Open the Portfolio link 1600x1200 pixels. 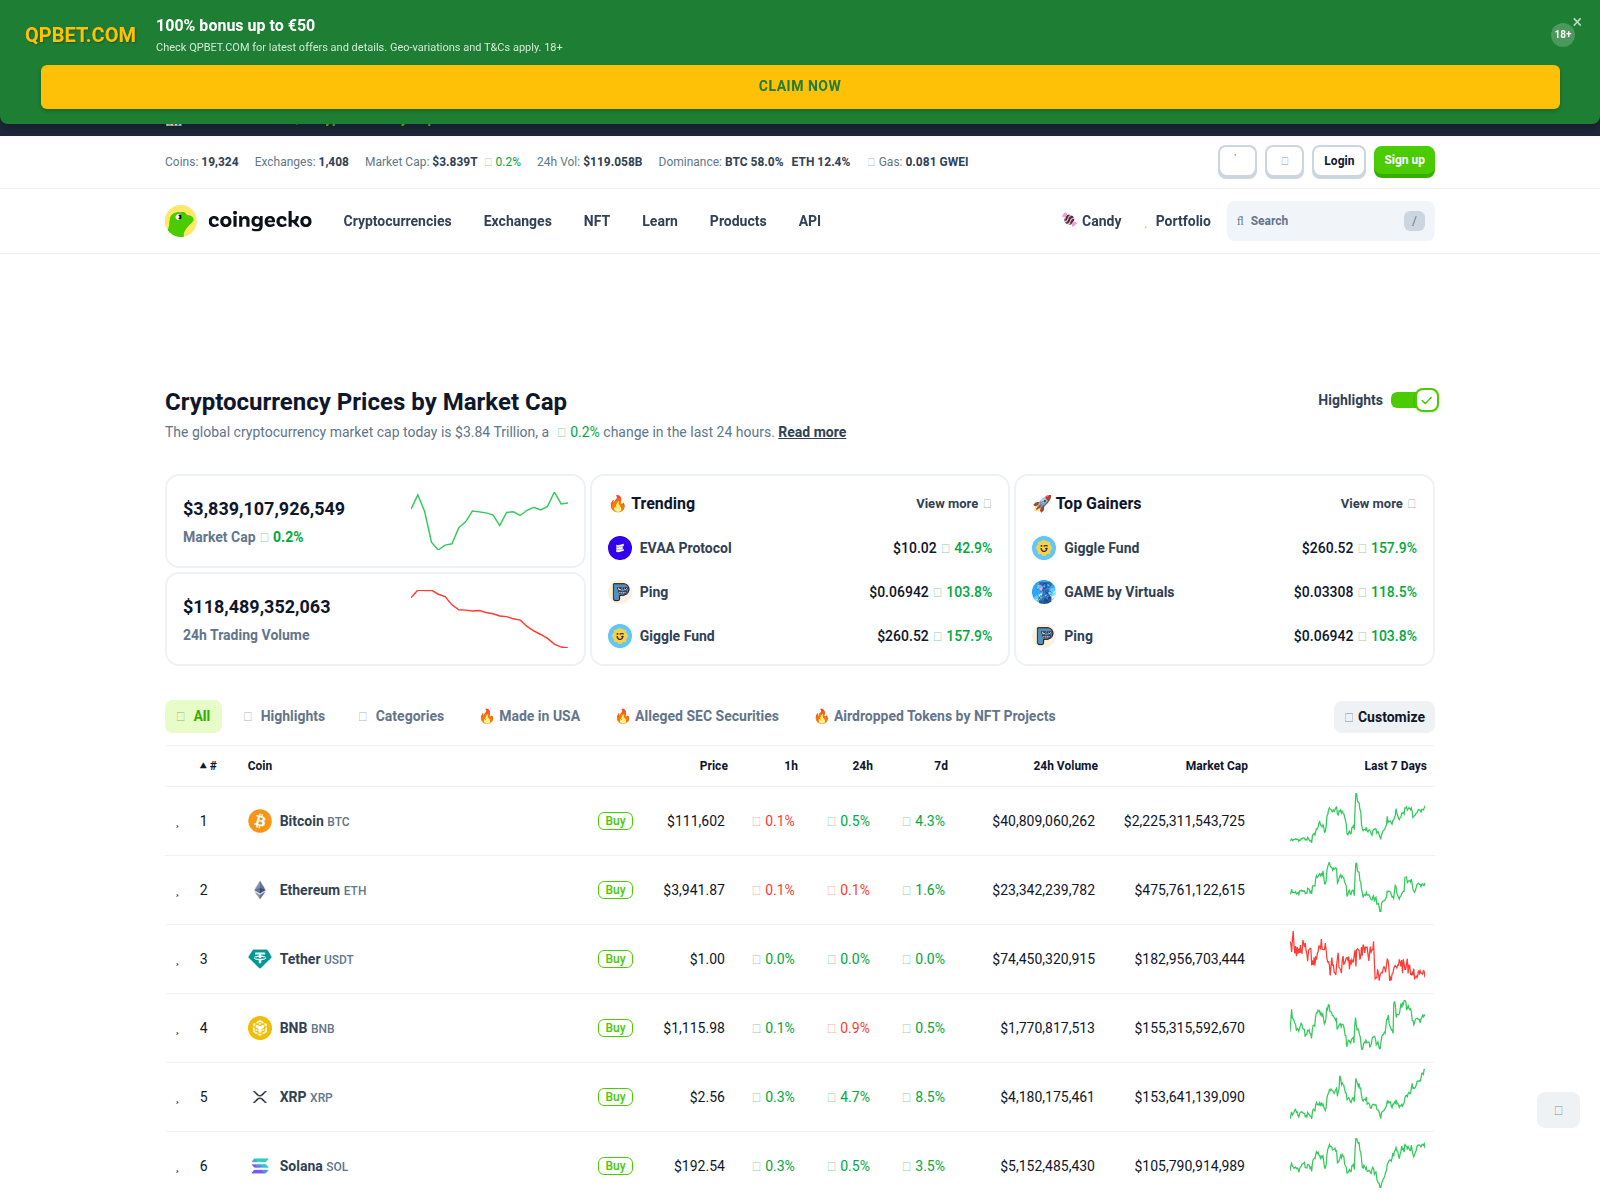point(1183,221)
